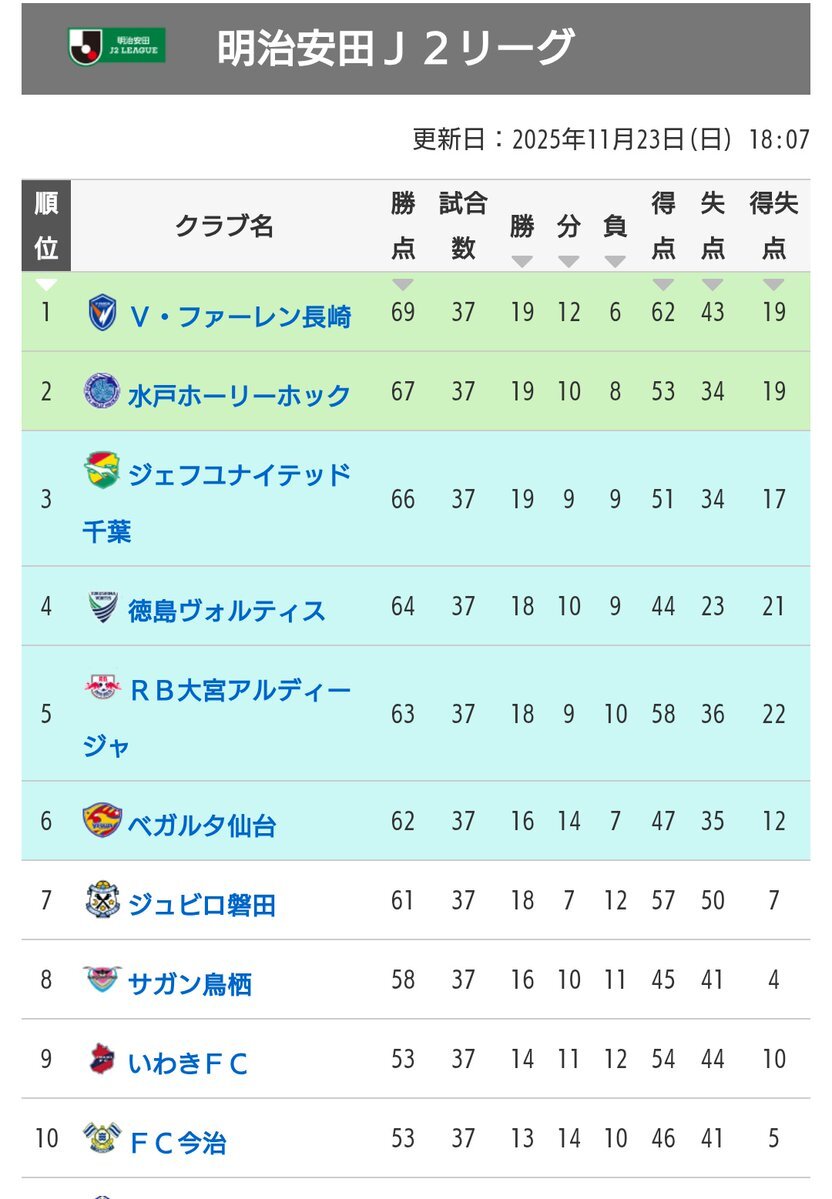Sort table by 勝 wins column arrow

coord(522,262)
